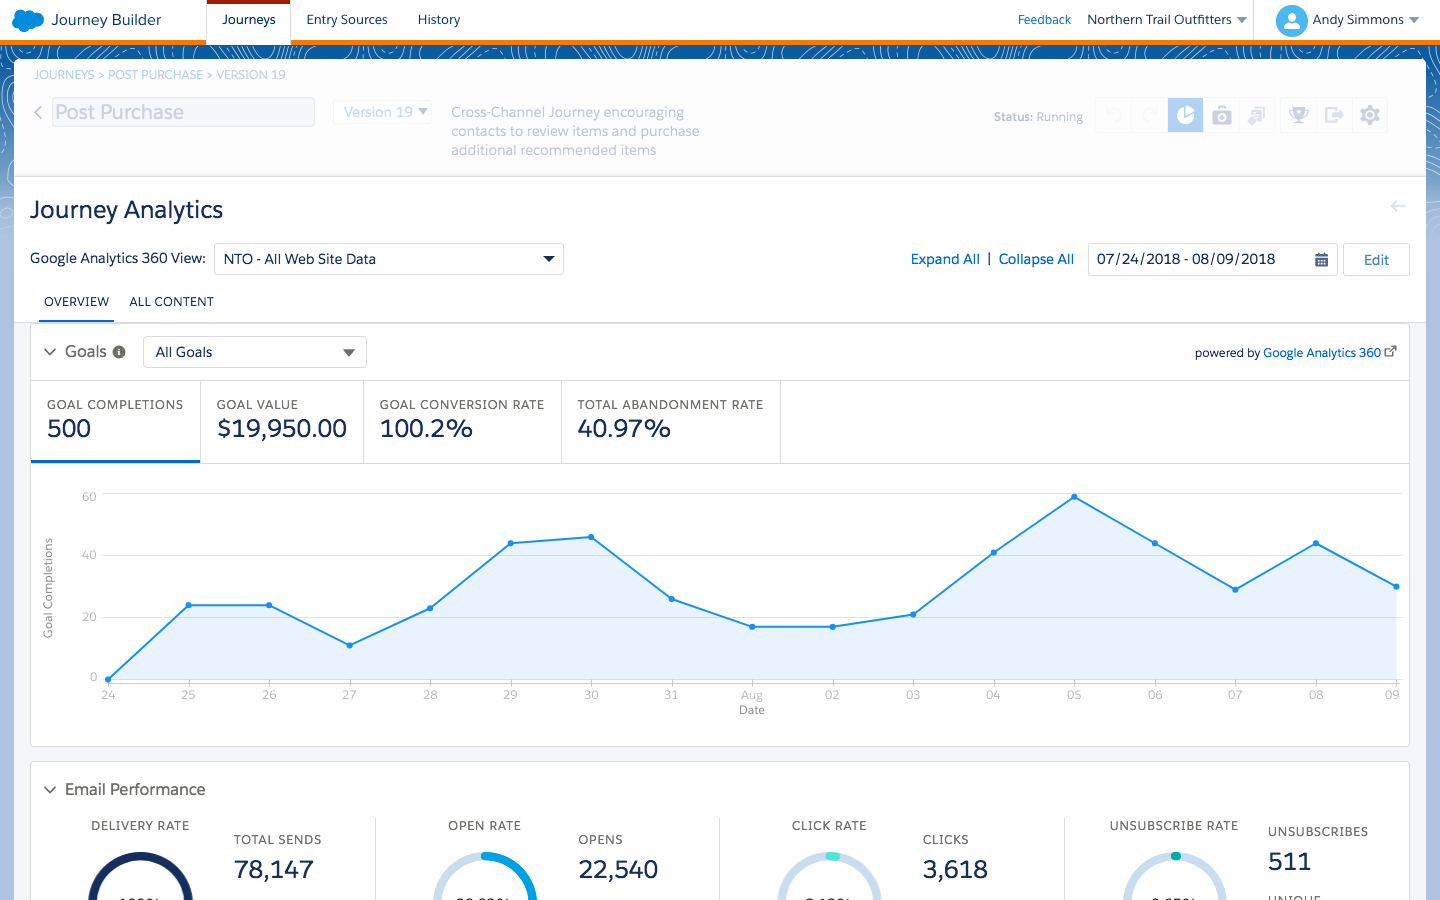Collapse the Email Performance section
This screenshot has width=1440, height=900.
[50, 790]
